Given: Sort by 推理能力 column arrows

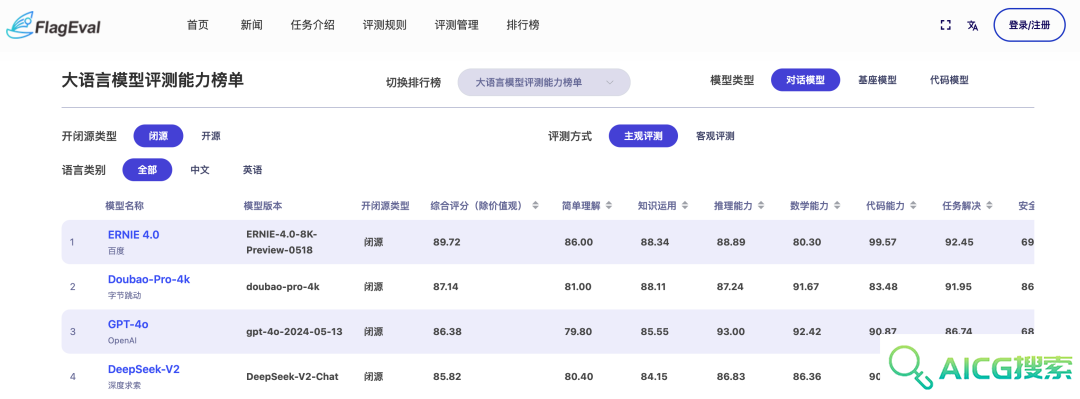Looking at the screenshot, I should click(760, 206).
